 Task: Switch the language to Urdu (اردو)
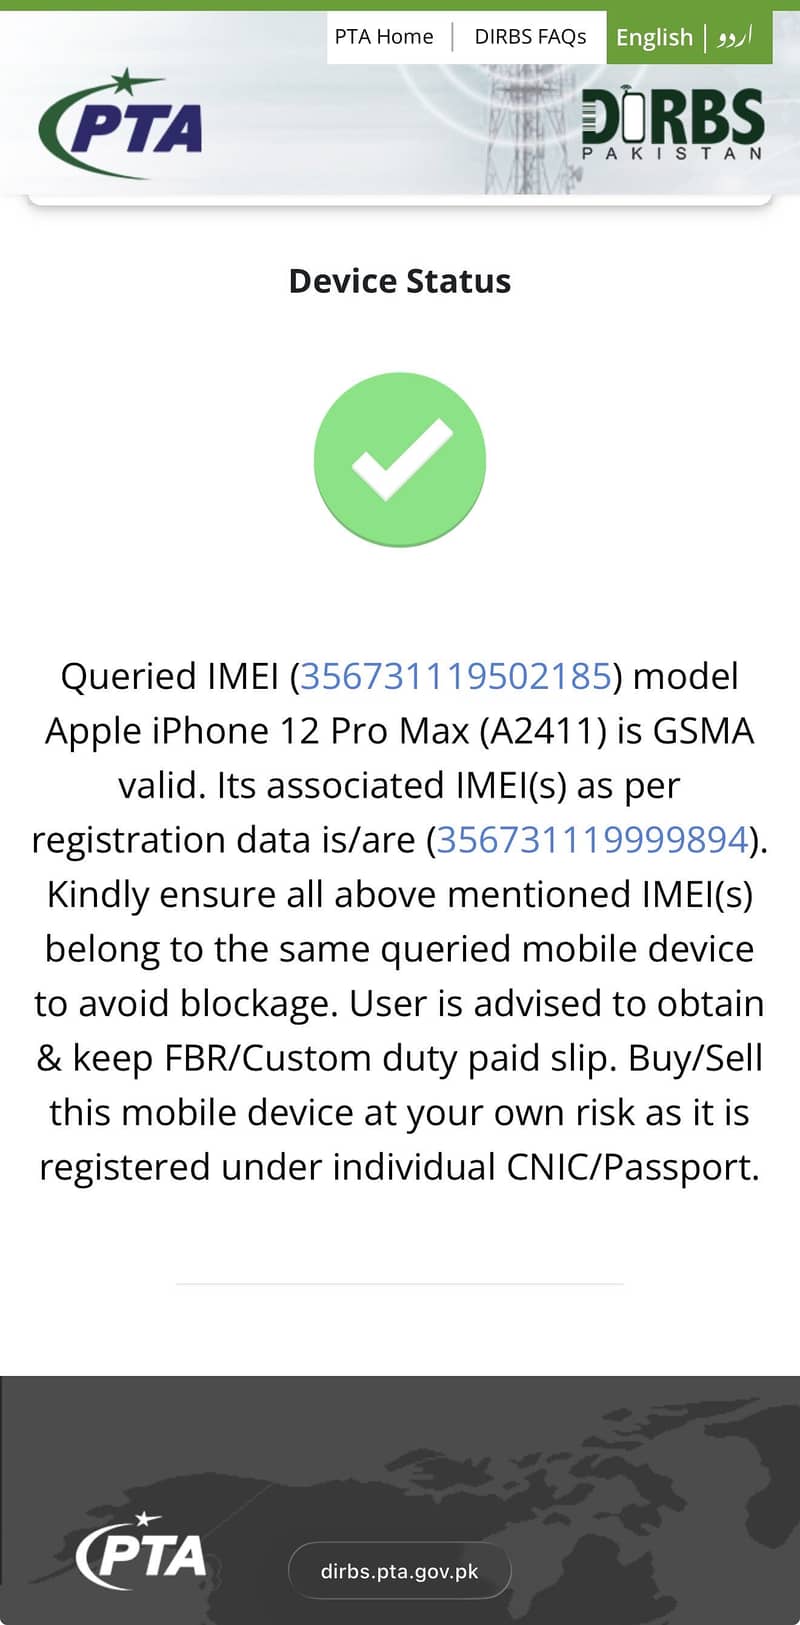coord(735,37)
